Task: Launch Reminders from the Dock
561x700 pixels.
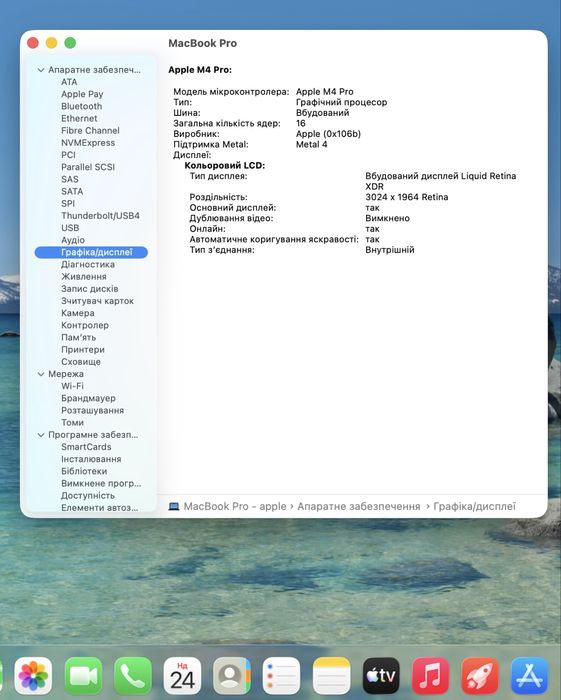Action: 281,675
